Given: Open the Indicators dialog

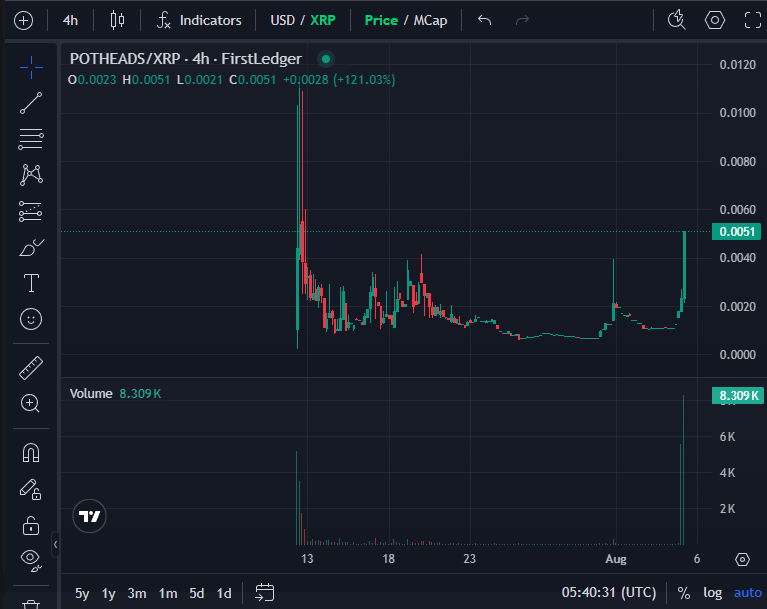Looking at the screenshot, I should pos(199,21).
